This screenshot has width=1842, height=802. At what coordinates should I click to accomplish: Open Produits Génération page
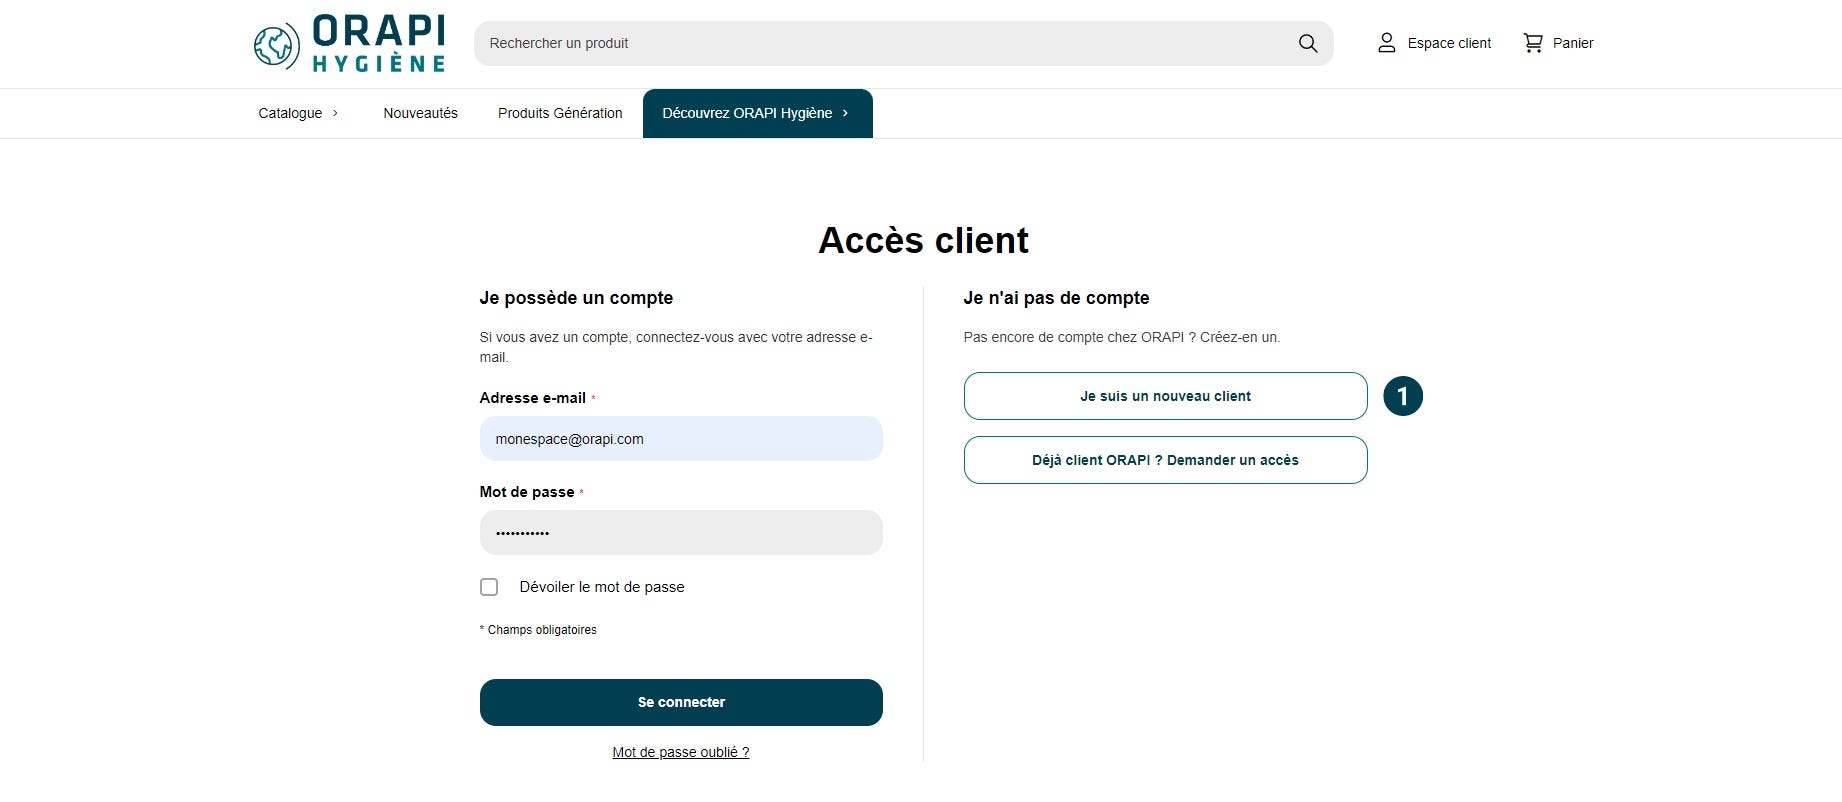pos(560,113)
